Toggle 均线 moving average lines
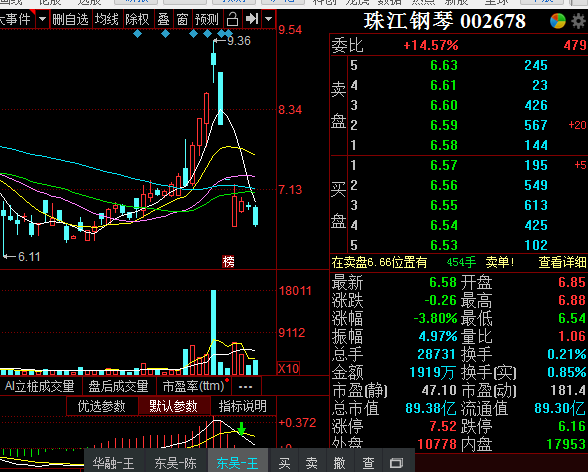The width and height of the screenshot is (588, 472). (107, 19)
